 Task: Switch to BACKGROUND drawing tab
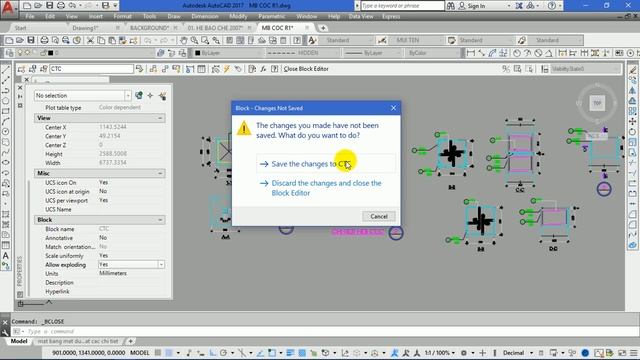tap(149, 28)
